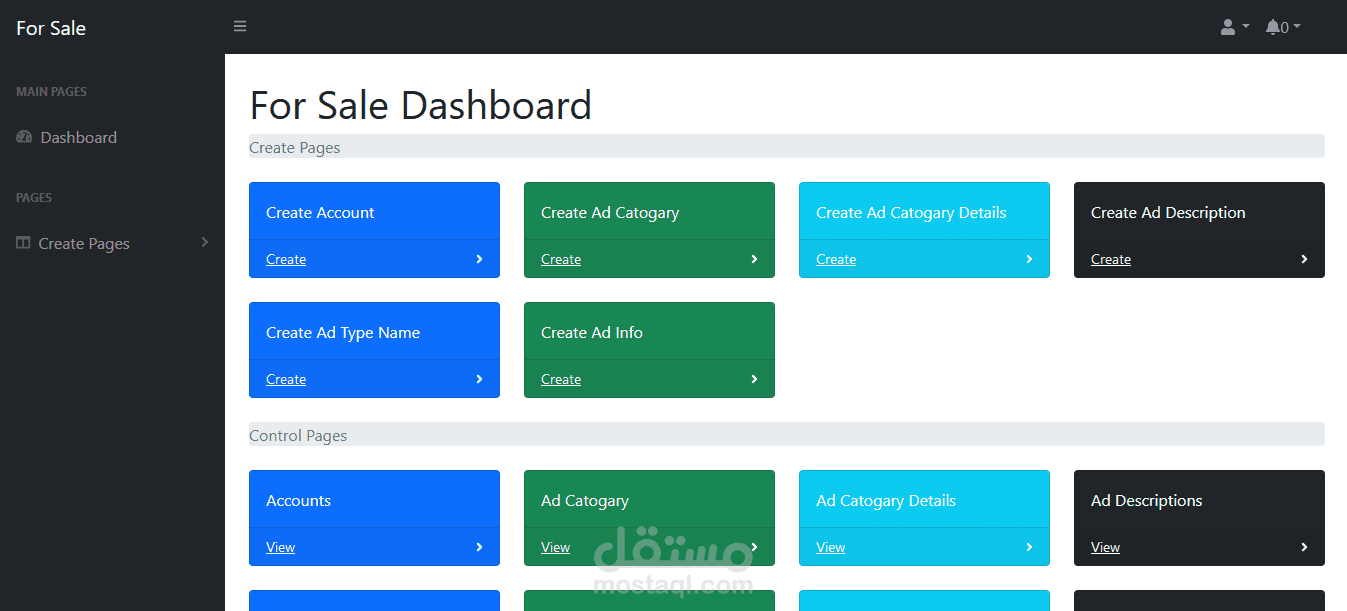Click Create on the Create Ad Catogary card
This screenshot has height=611, width=1347.
561,258
